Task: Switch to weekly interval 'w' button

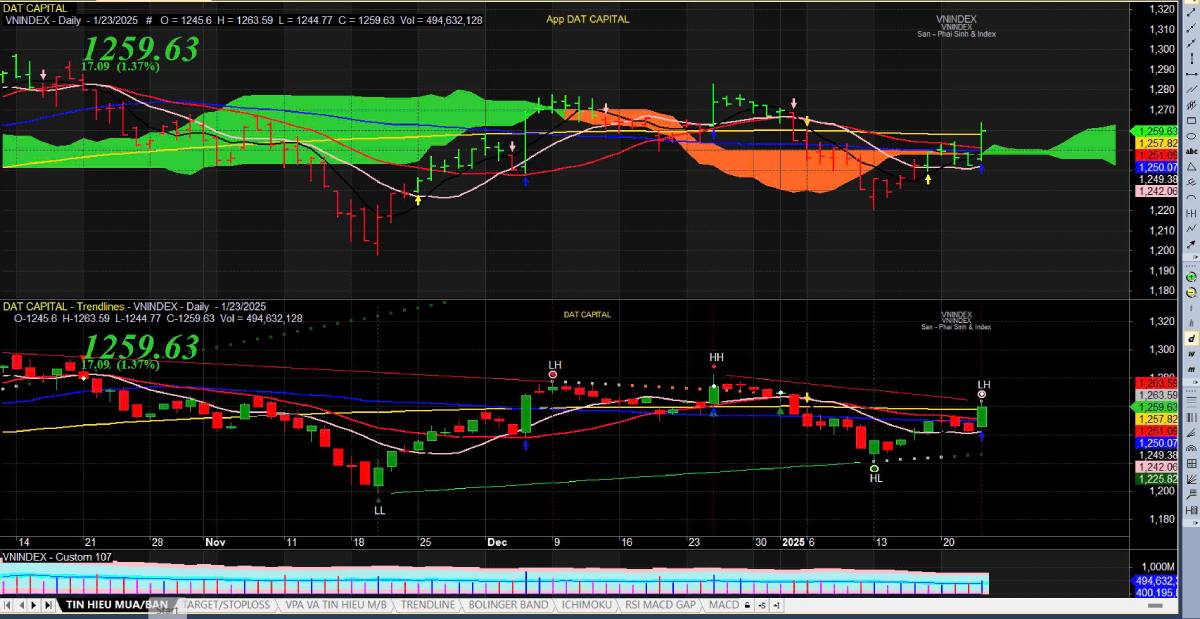Action: click(x=1191, y=354)
